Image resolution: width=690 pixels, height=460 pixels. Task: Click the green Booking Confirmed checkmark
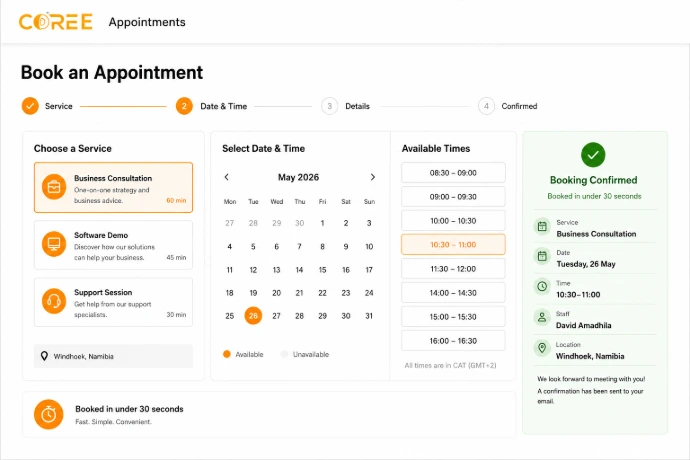tap(593, 155)
